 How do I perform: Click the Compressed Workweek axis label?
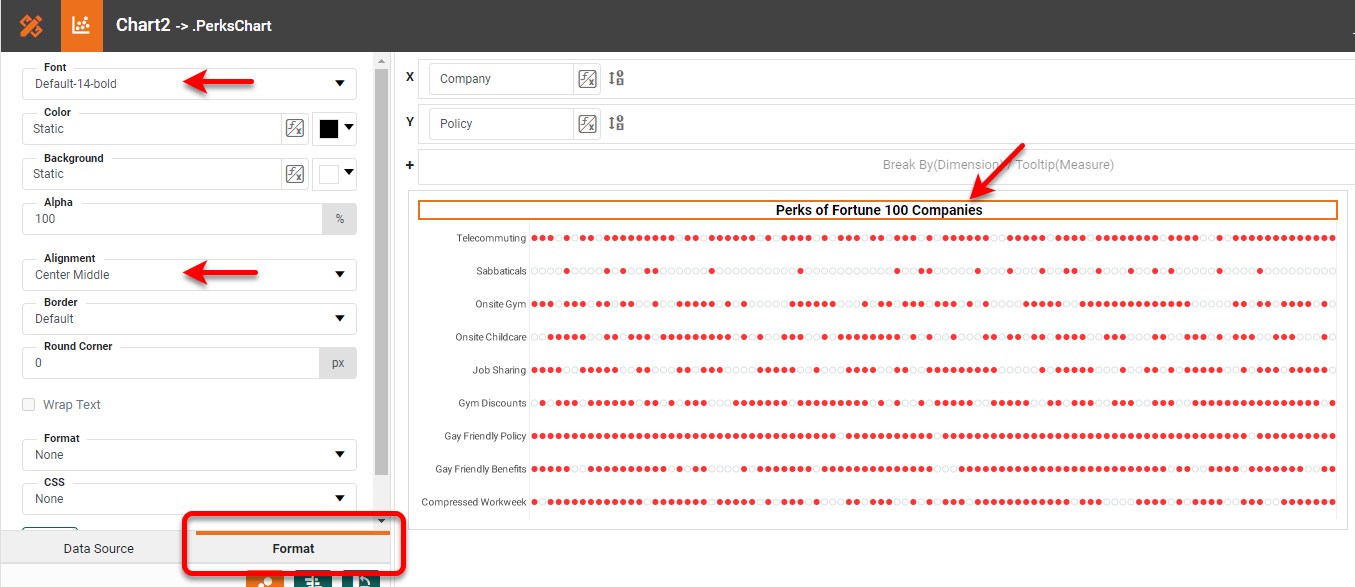[x=474, y=502]
